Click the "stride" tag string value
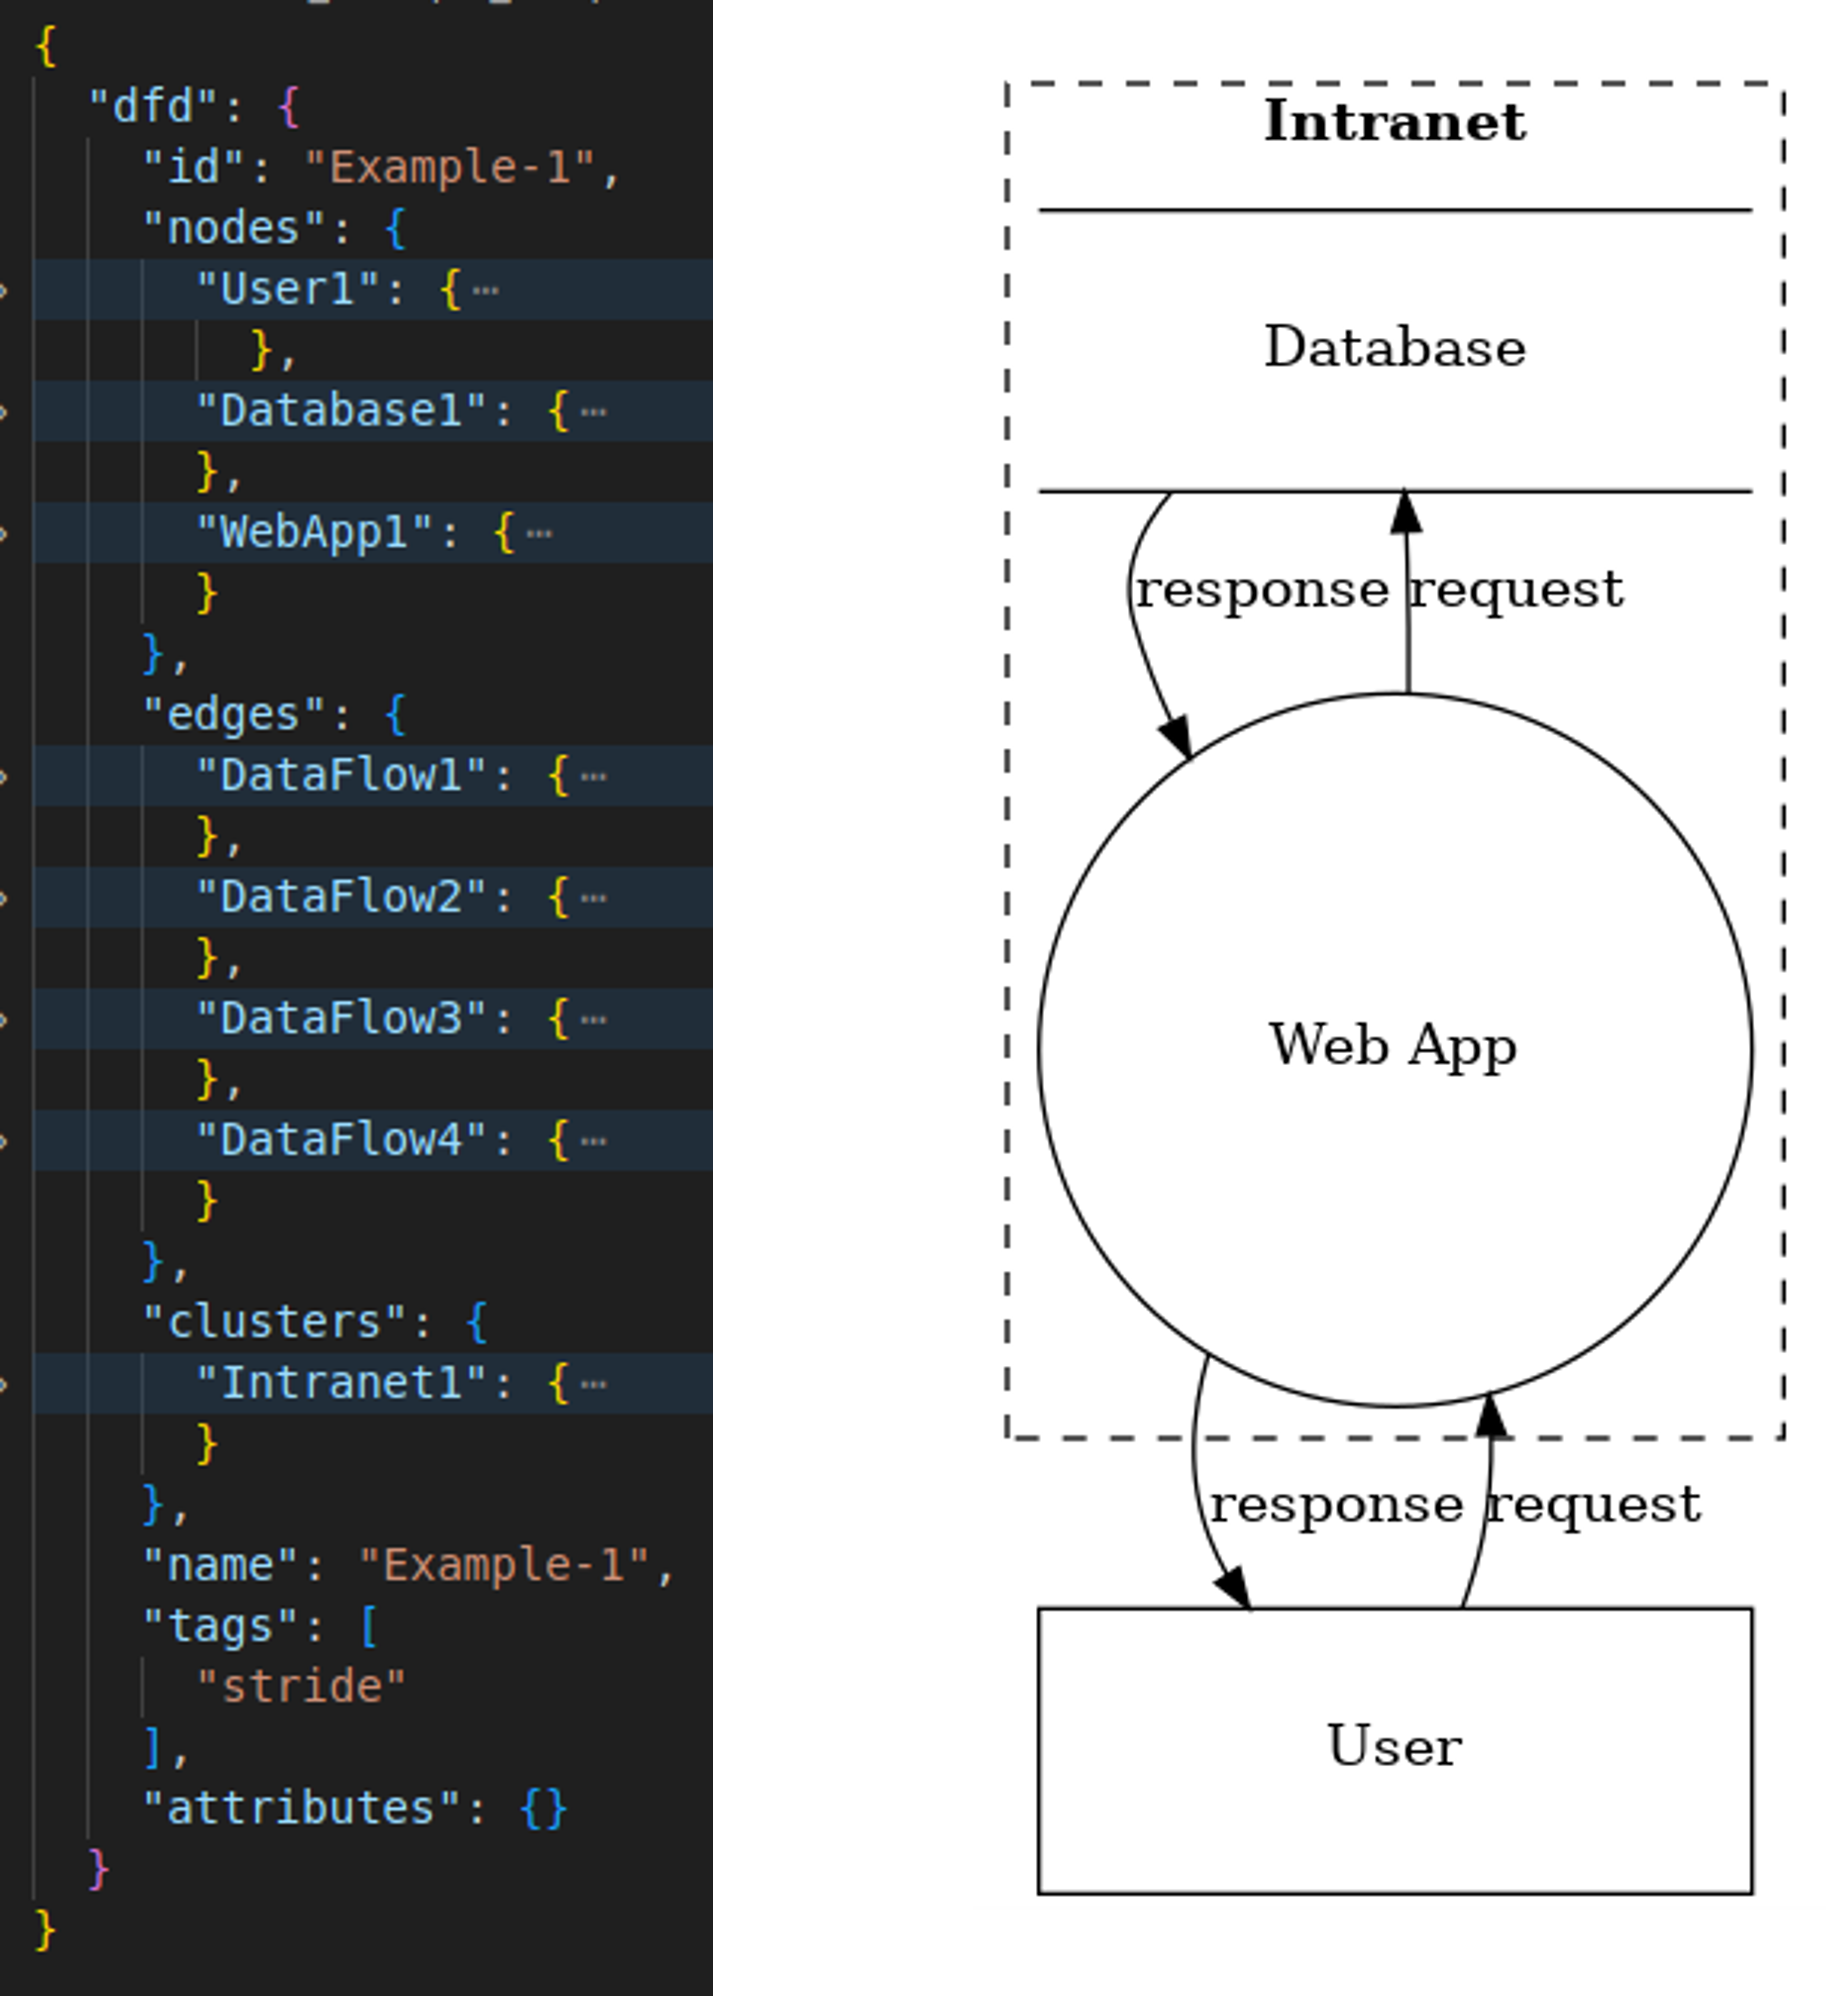1826x1996 pixels. coord(301,1687)
